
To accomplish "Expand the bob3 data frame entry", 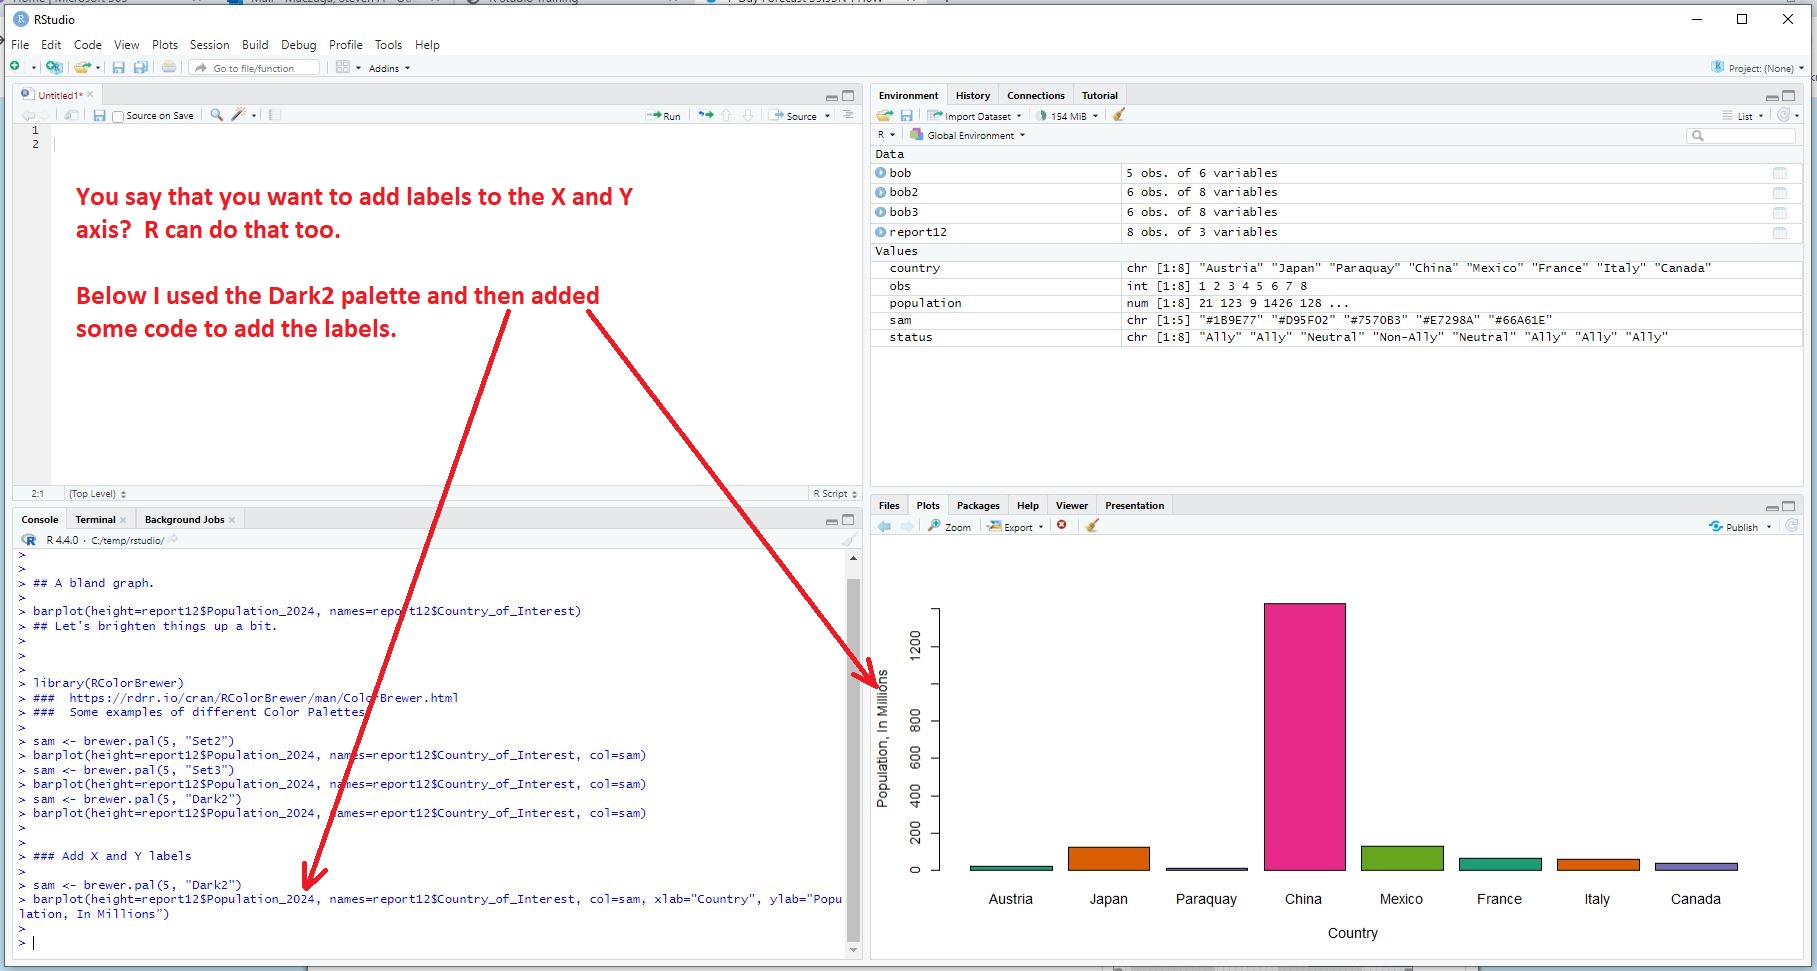I will tap(881, 212).
